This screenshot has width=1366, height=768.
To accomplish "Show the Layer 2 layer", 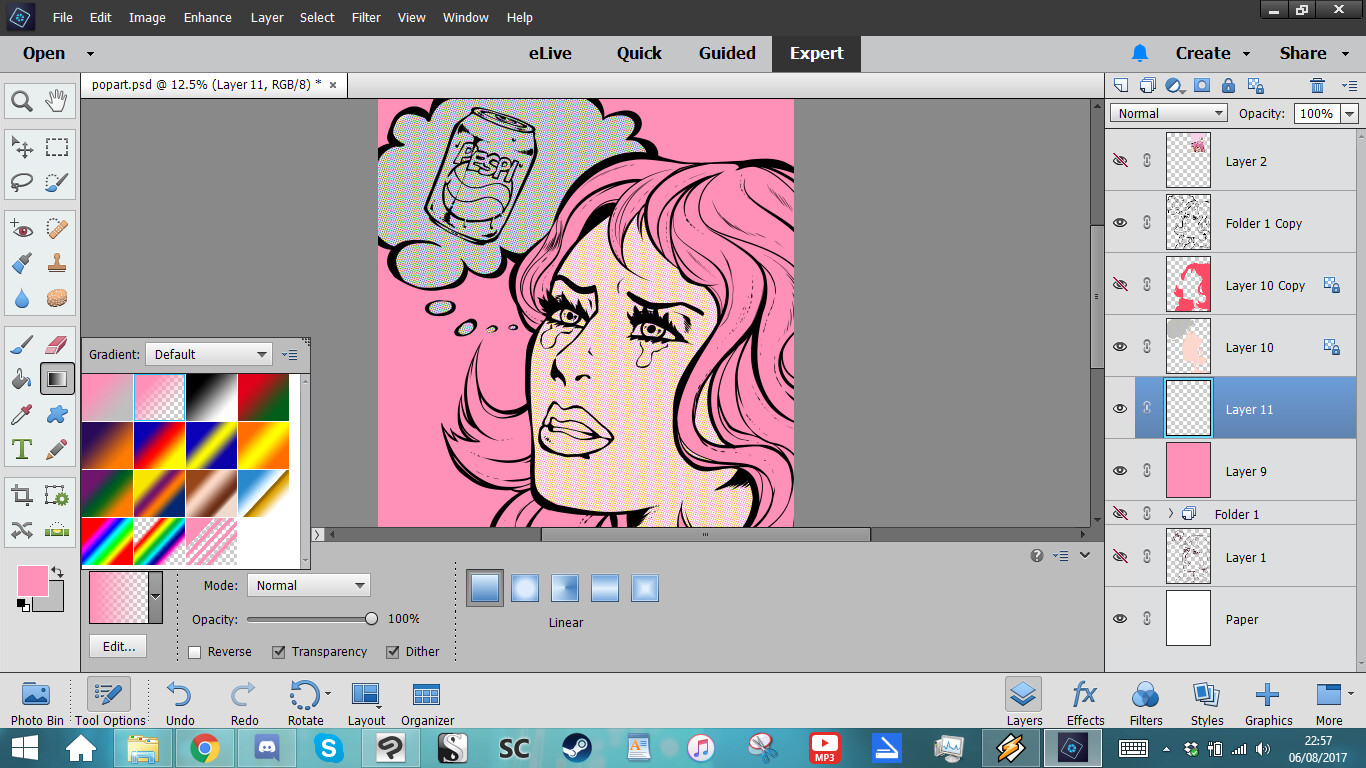I will click(1120, 161).
